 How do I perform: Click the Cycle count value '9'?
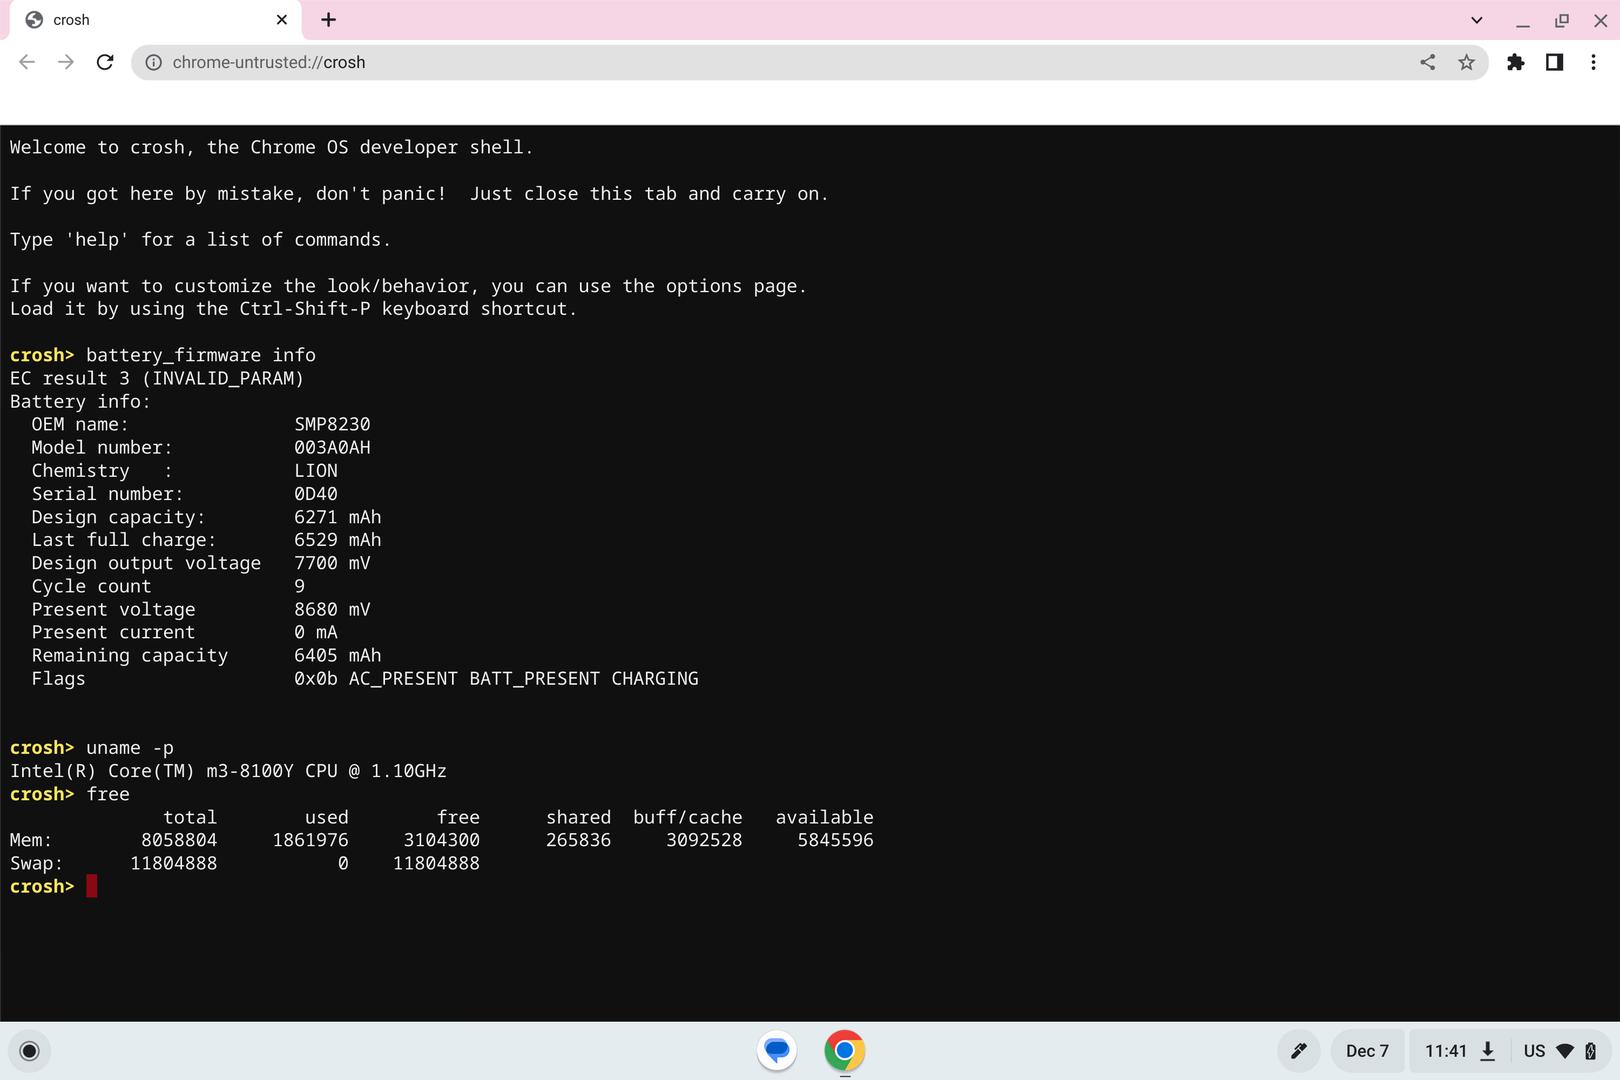coord(299,586)
